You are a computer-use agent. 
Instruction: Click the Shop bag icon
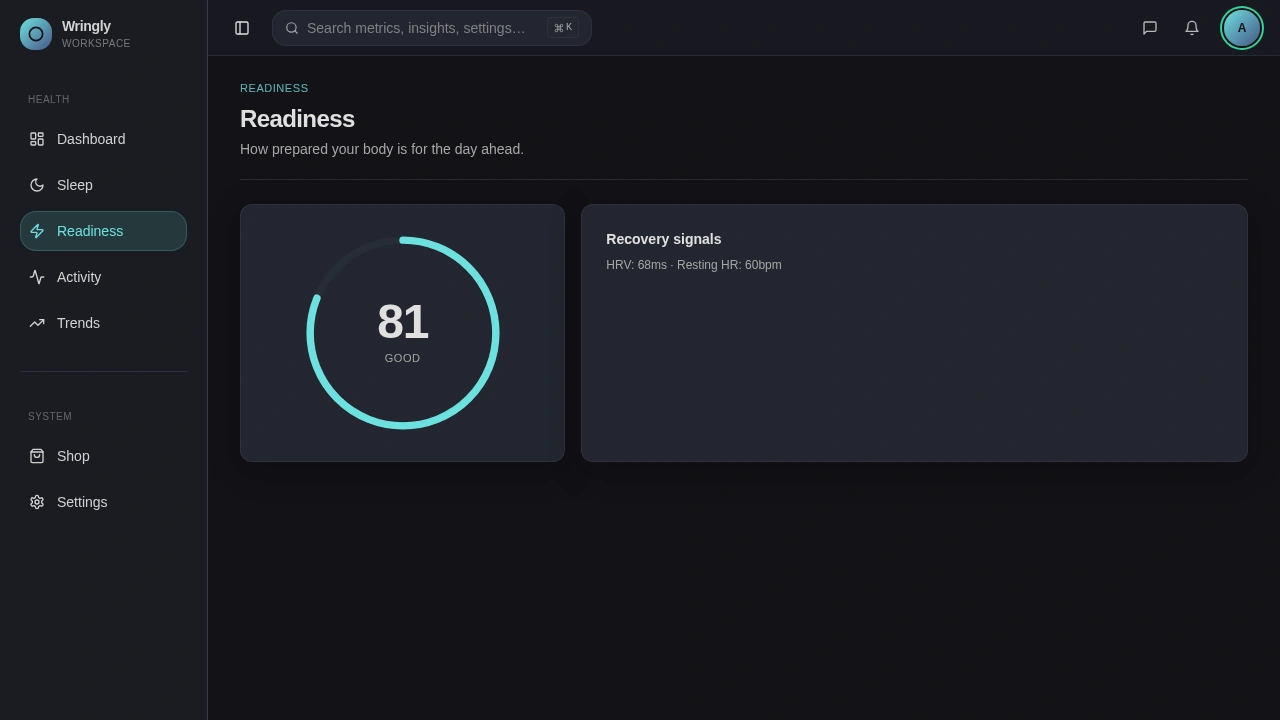click(37, 456)
